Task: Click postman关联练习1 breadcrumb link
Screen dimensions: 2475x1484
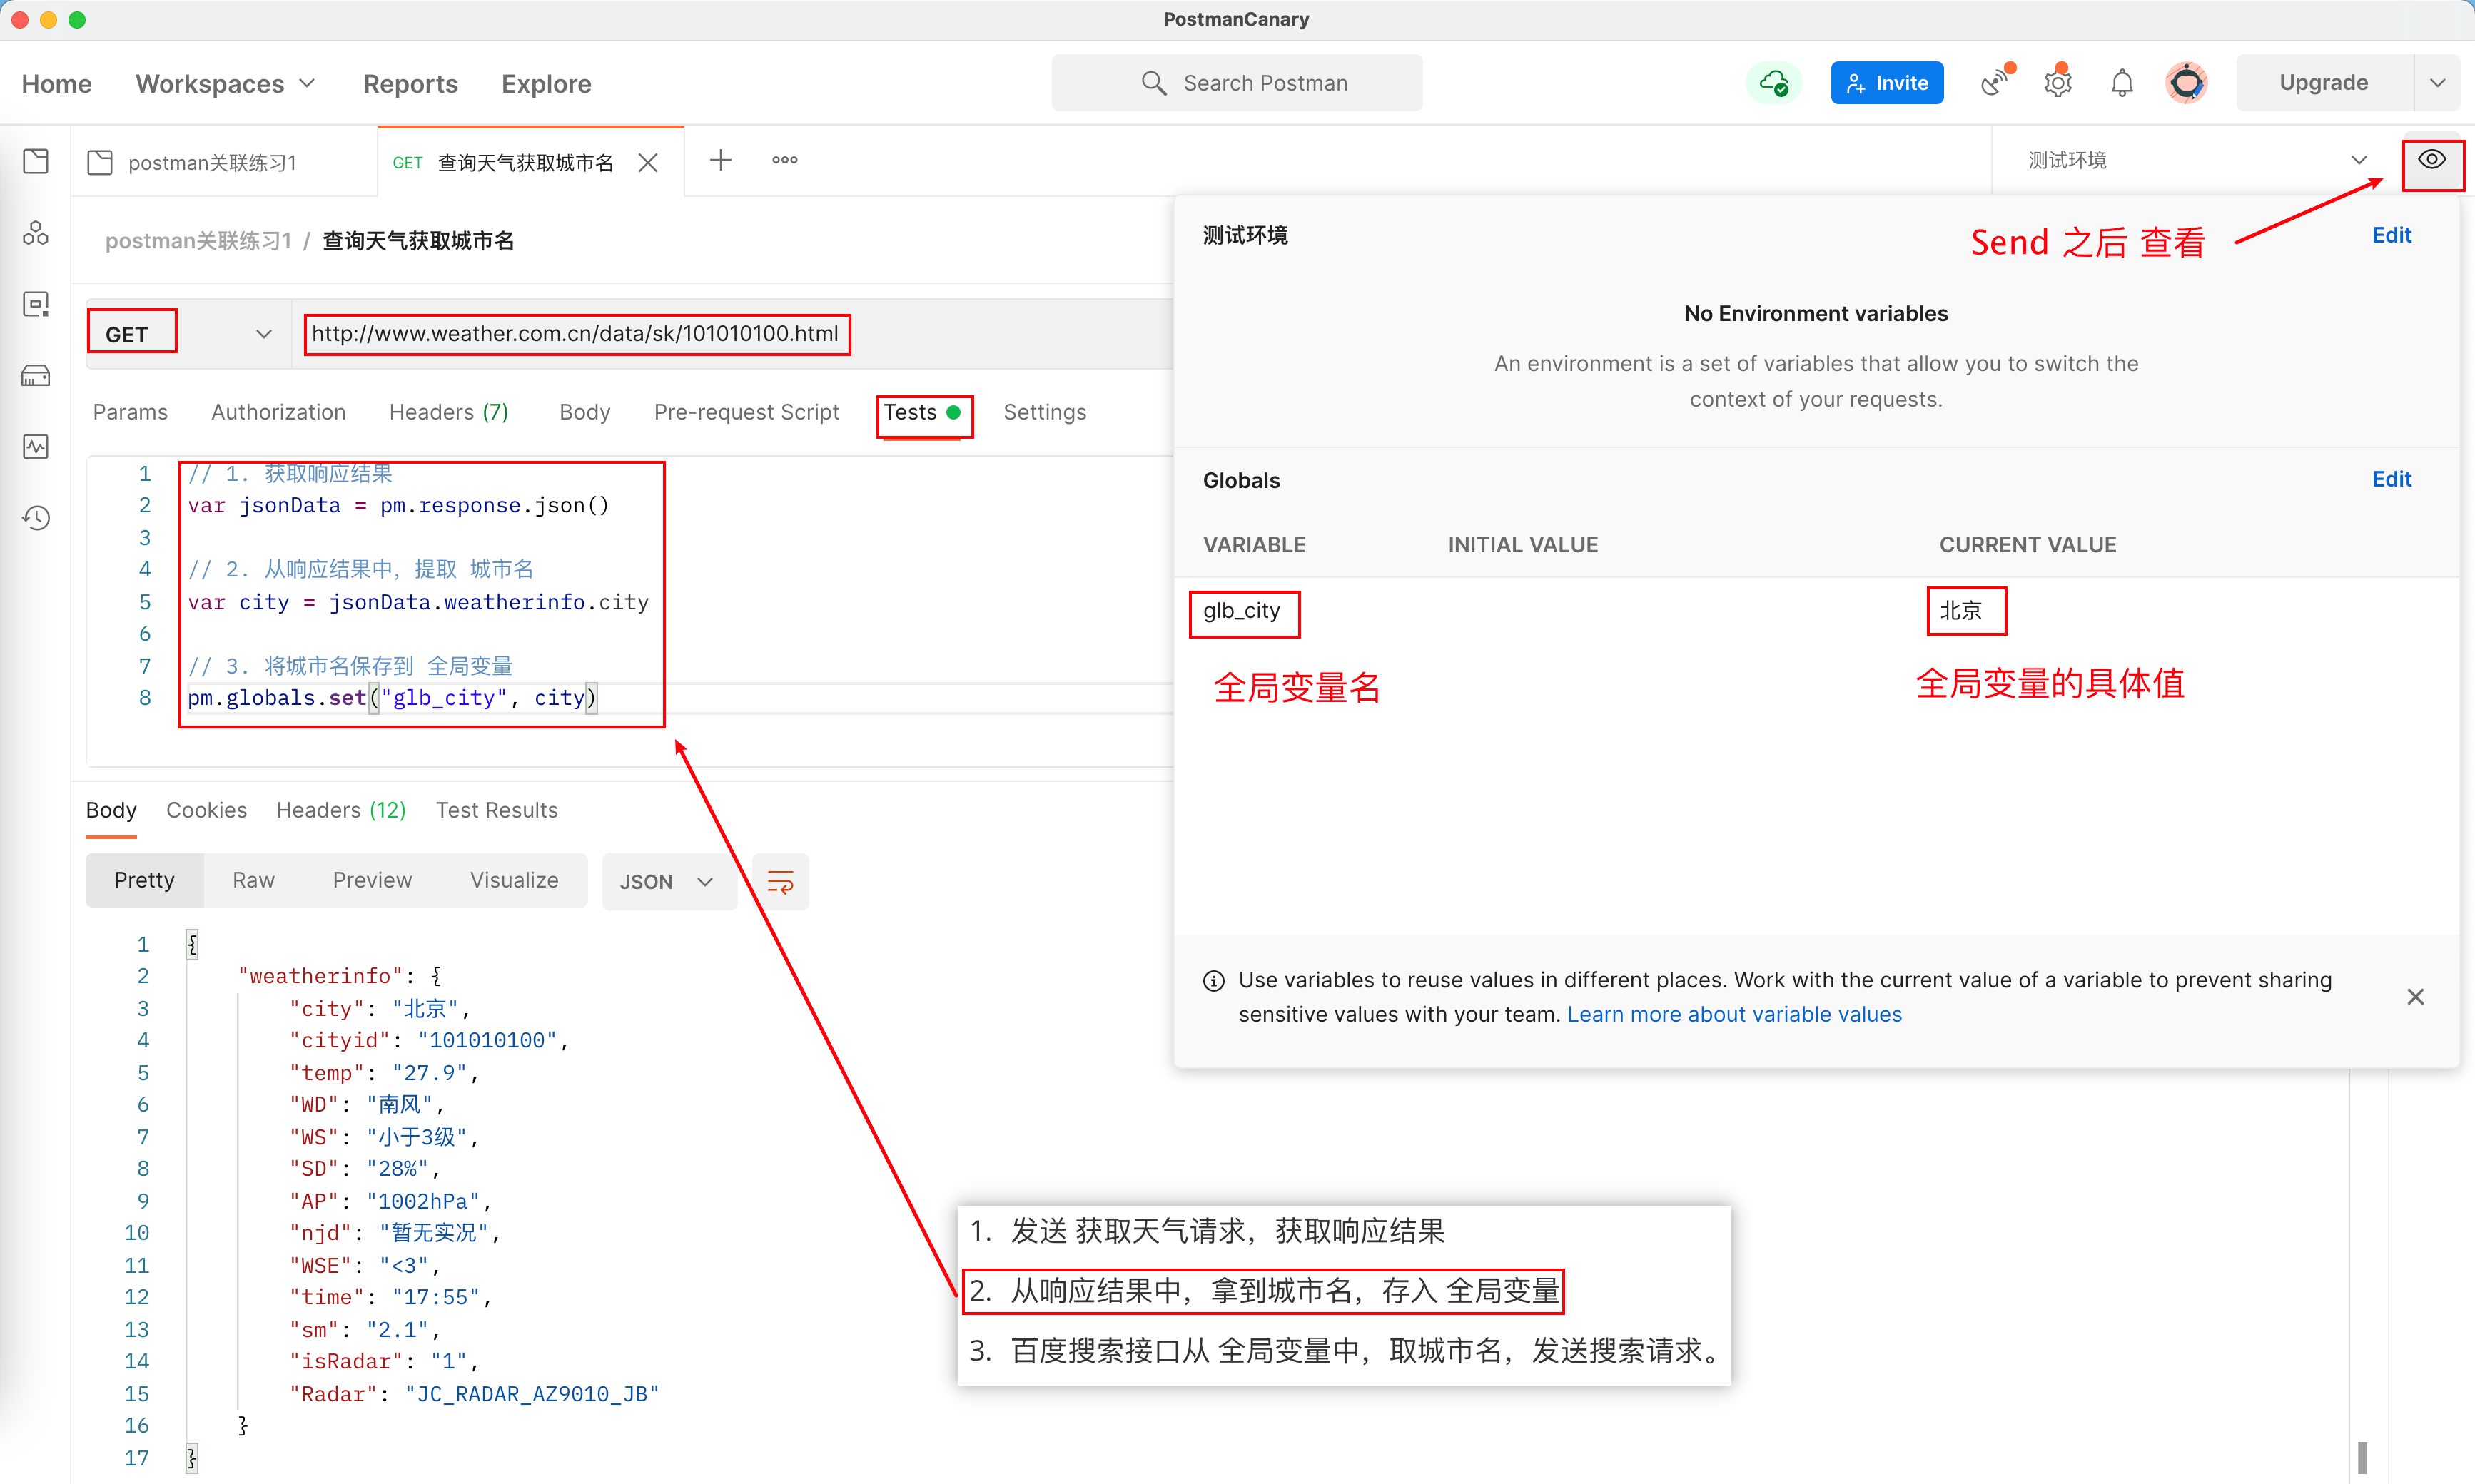Action: [x=198, y=241]
